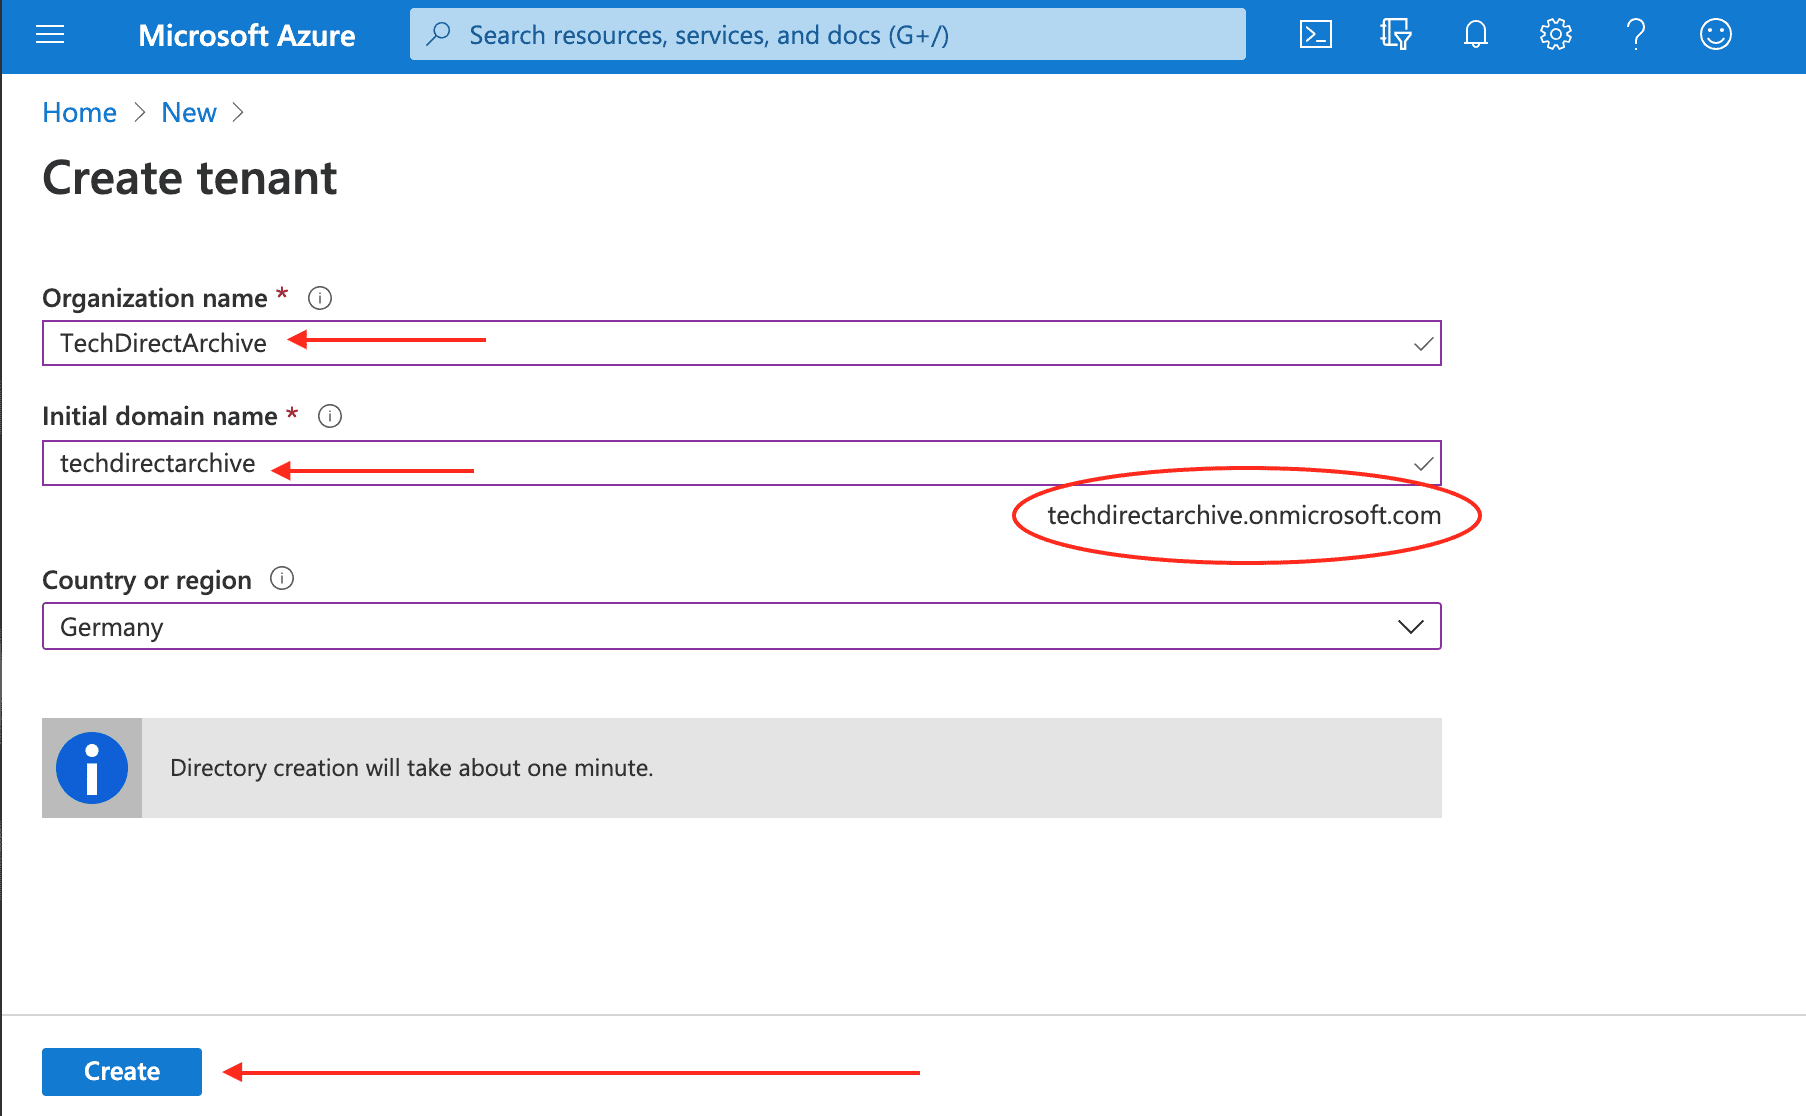This screenshot has height=1116, width=1806.
Task: Click the Microsoft Azure logo text
Action: click(x=246, y=36)
